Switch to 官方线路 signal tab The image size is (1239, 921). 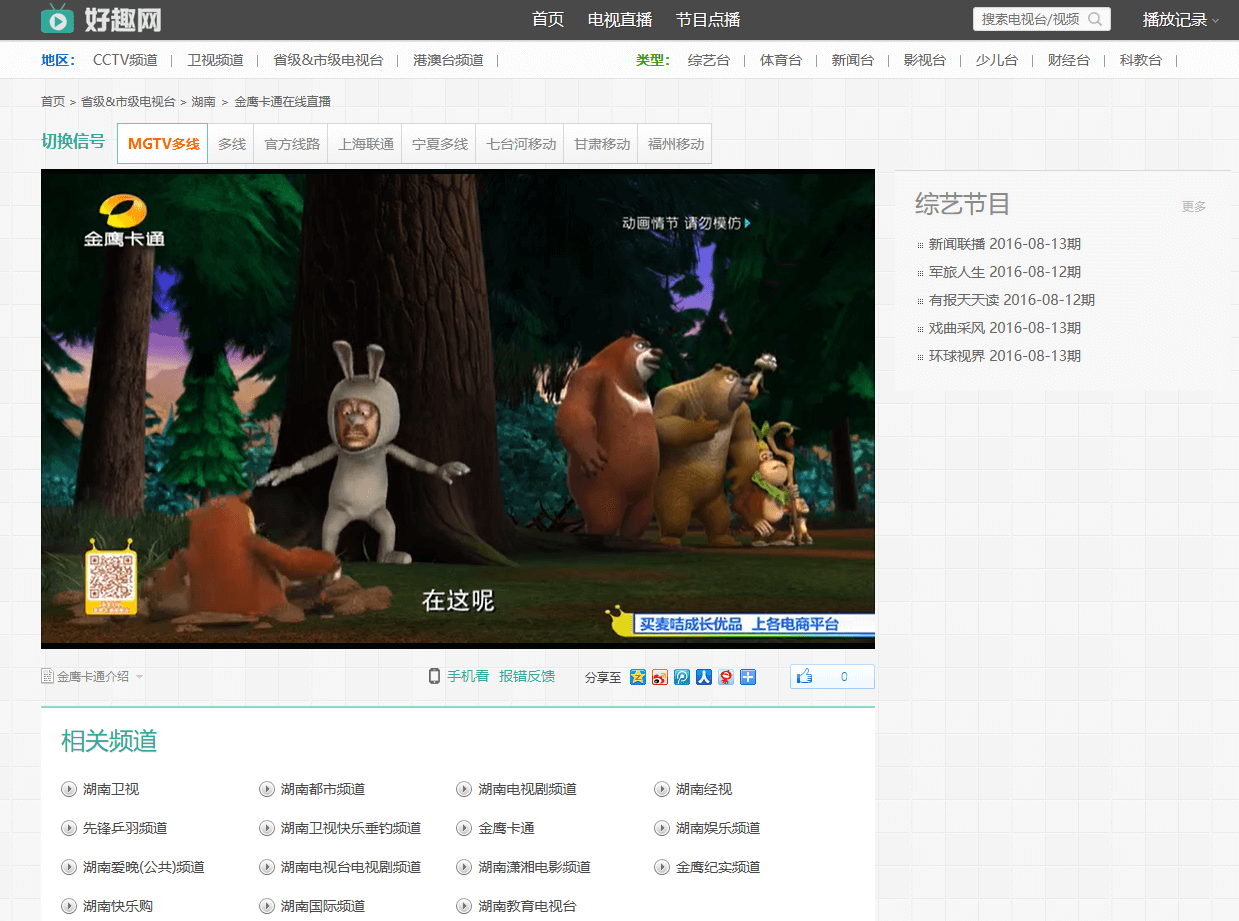[292, 143]
